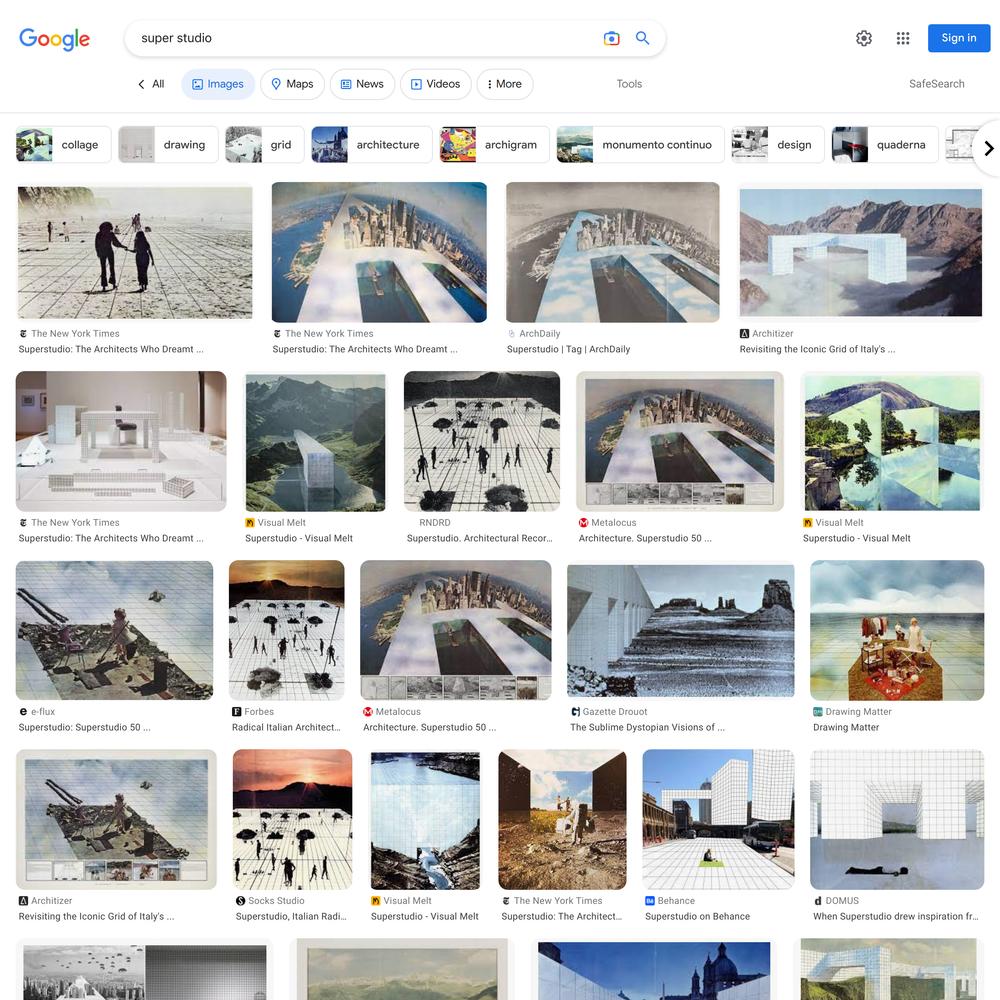This screenshot has height=1000, width=1000.
Task: Open the e-flux woman sweeping grid image
Action: click(x=114, y=630)
